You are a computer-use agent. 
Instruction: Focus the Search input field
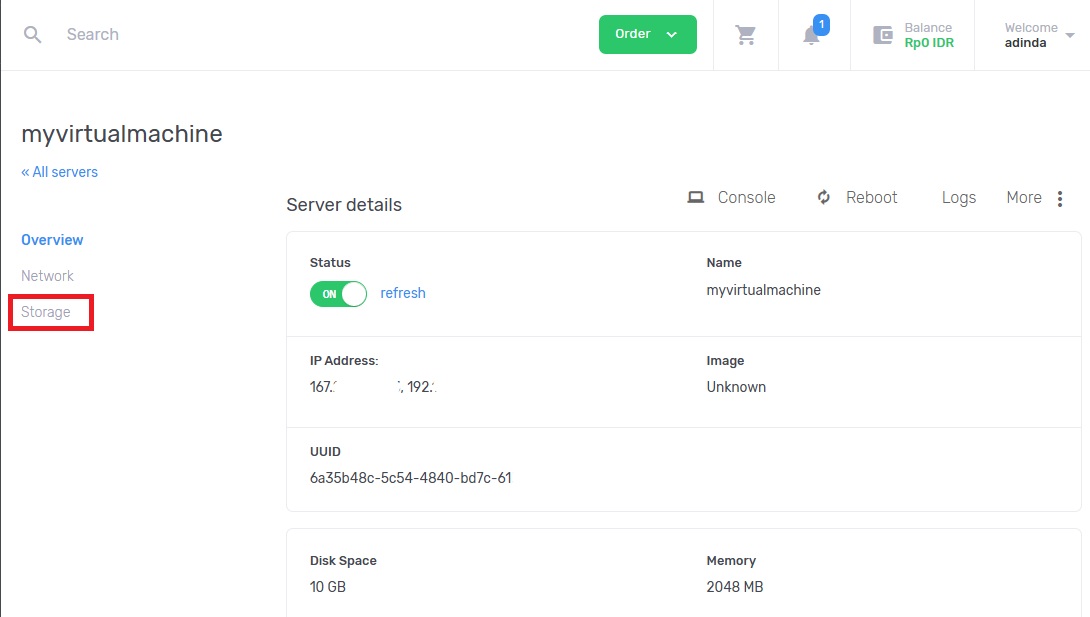click(x=92, y=34)
